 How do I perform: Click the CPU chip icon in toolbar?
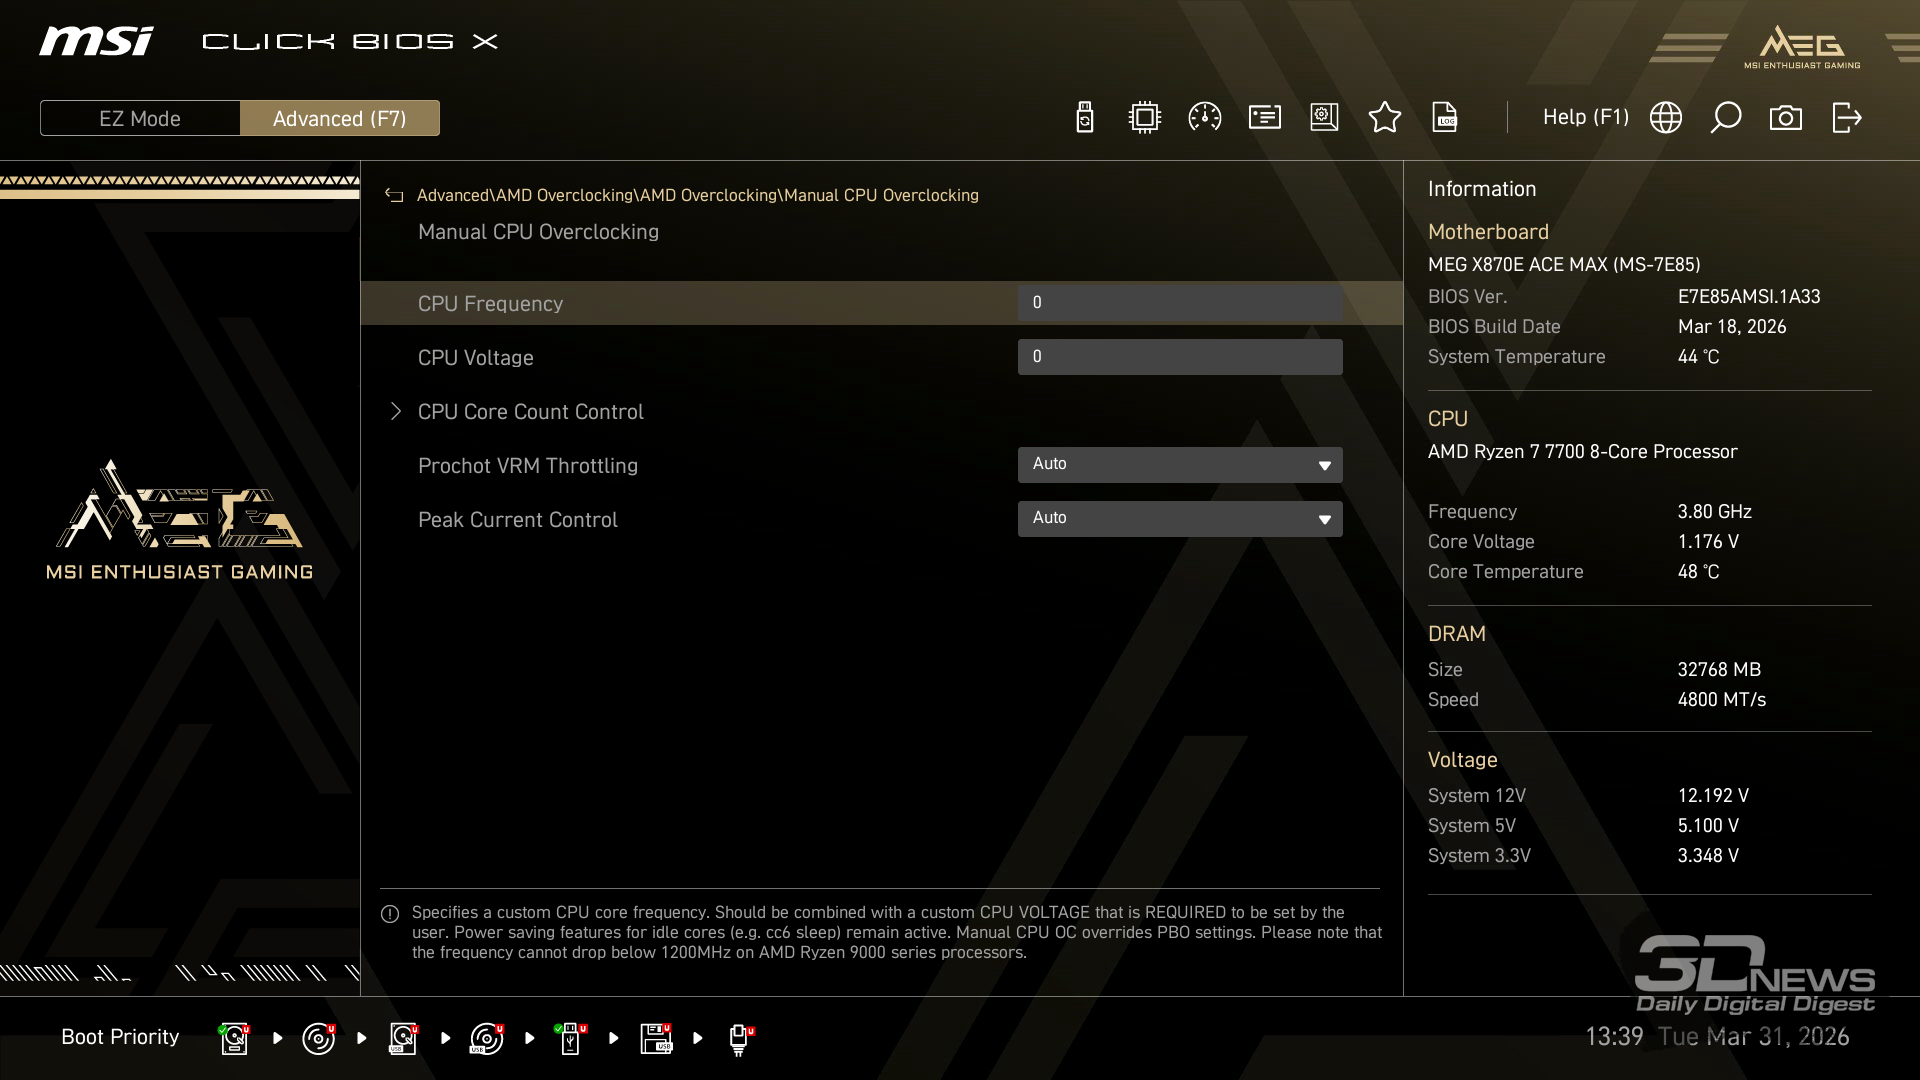point(1144,118)
